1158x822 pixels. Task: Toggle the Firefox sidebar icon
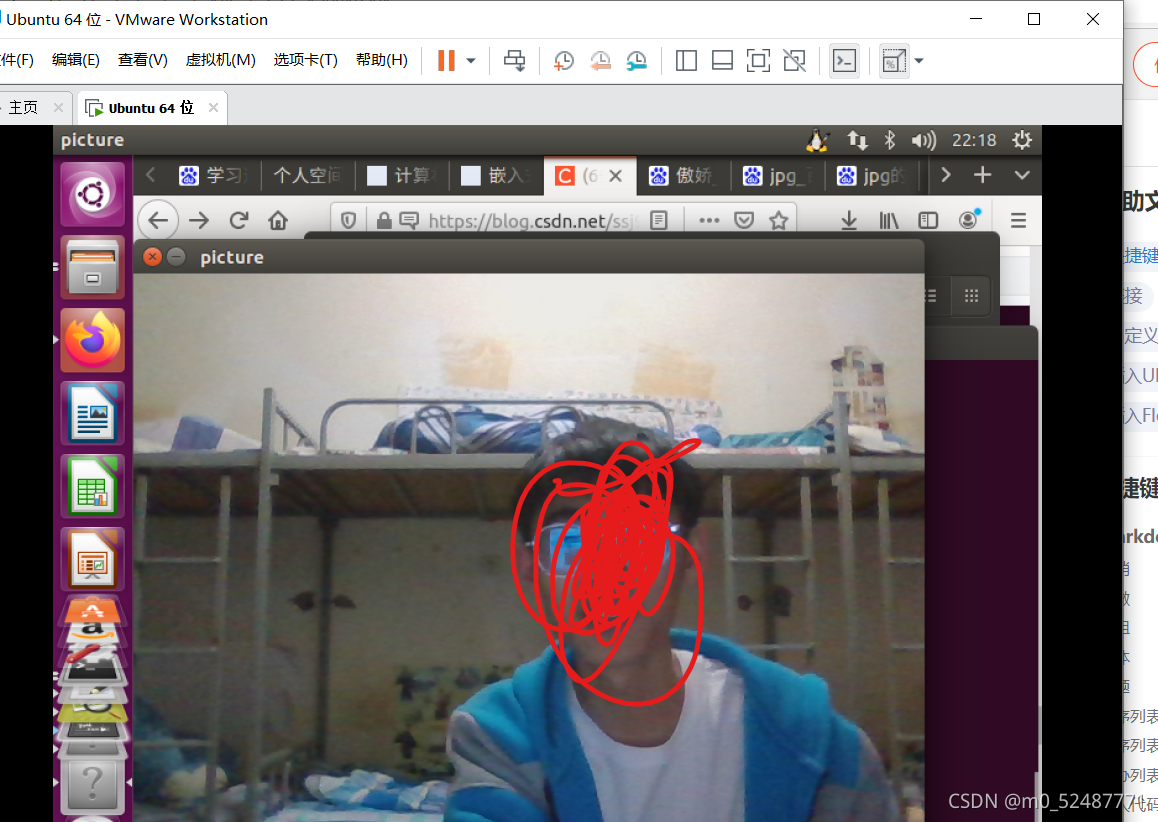pos(928,220)
